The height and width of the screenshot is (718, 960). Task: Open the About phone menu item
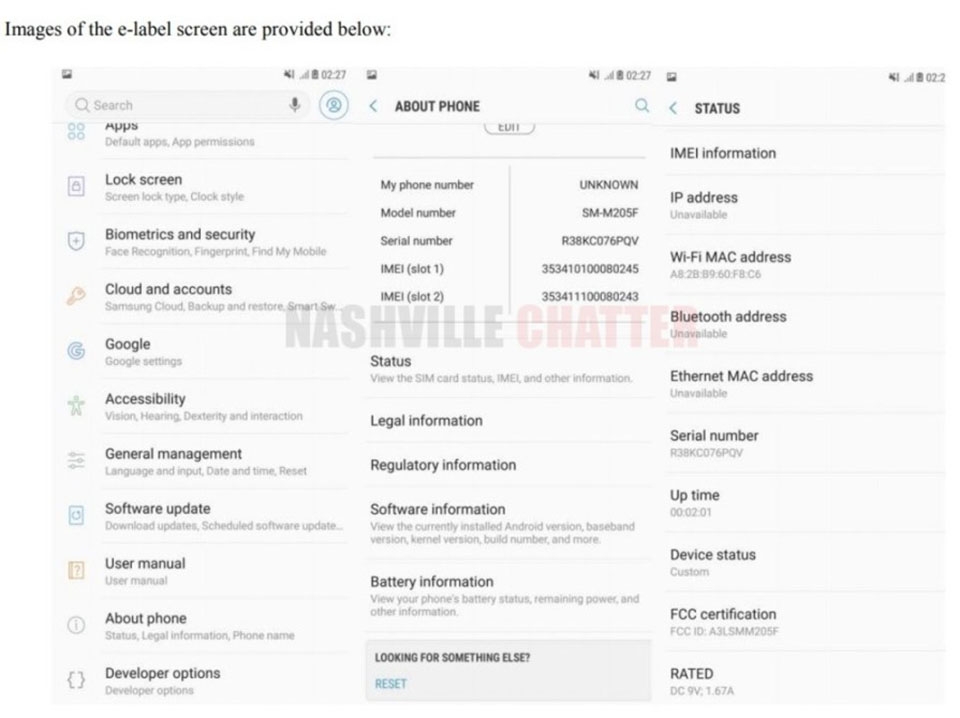[x=203, y=626]
